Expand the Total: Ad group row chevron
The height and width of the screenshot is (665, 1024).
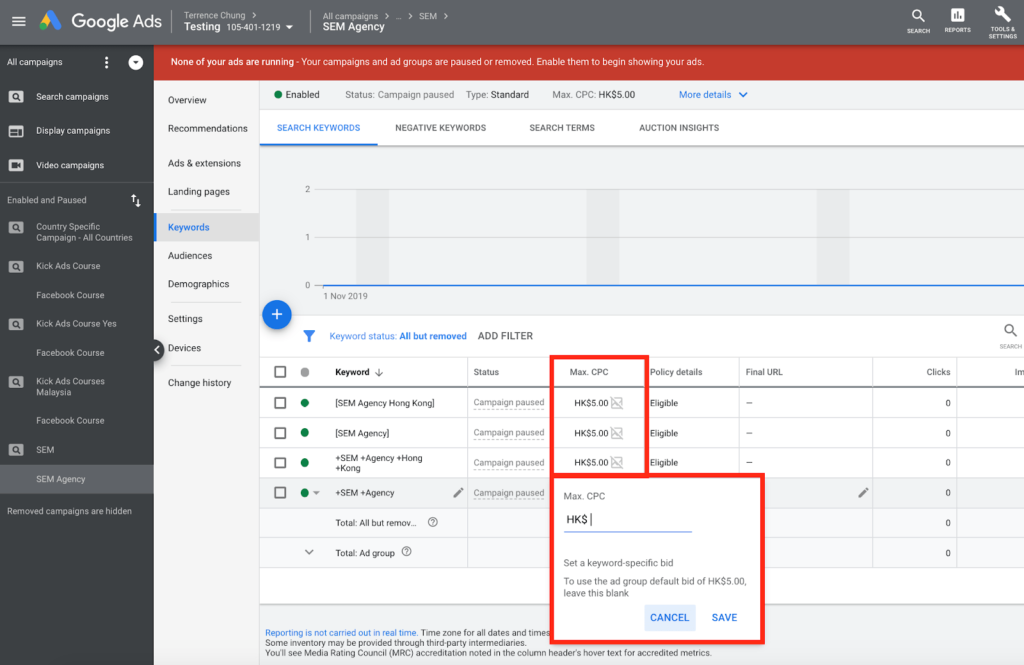click(309, 552)
